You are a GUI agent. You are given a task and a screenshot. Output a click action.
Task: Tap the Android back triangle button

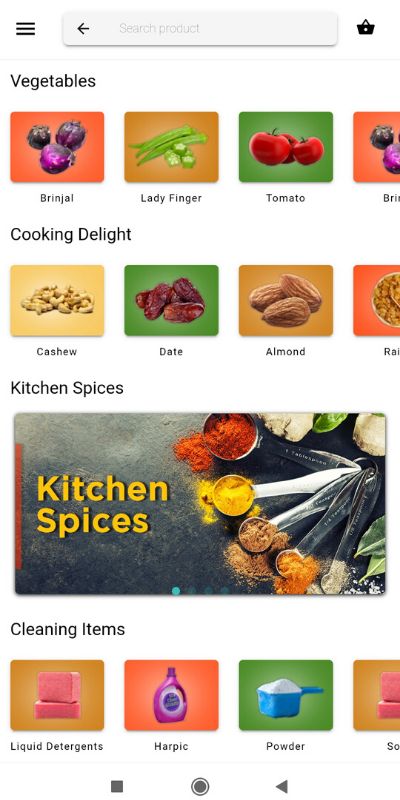(x=282, y=786)
